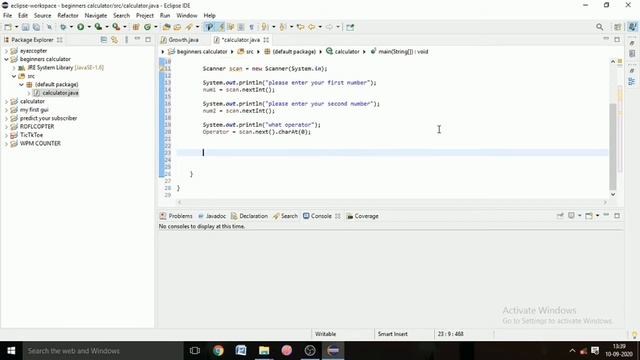Switch to the Problems tab

pyautogui.click(x=176, y=216)
